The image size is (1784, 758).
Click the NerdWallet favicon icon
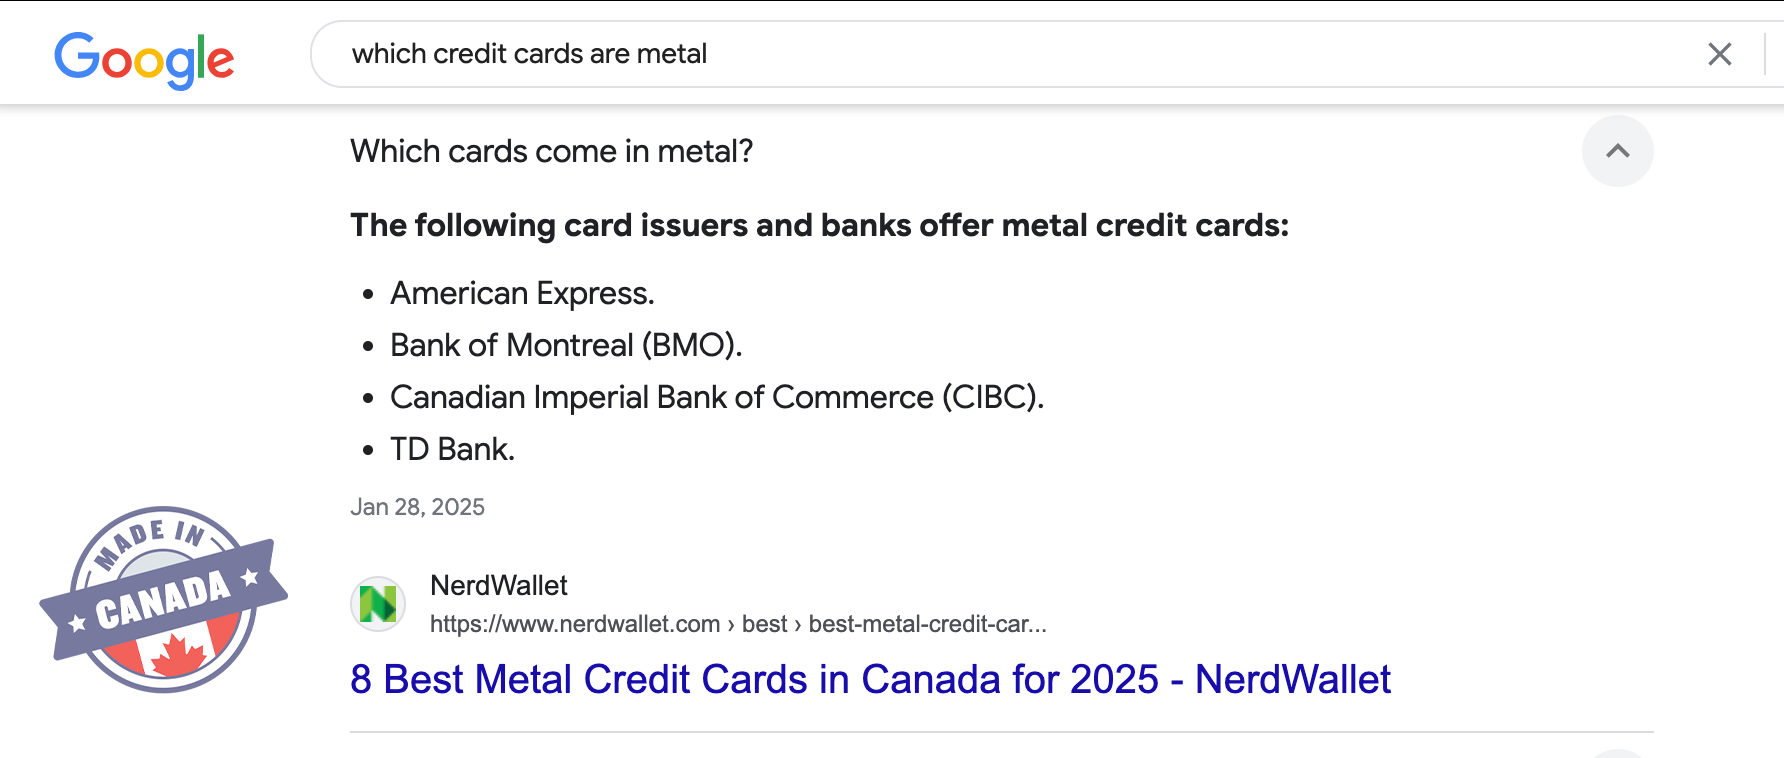pos(378,604)
